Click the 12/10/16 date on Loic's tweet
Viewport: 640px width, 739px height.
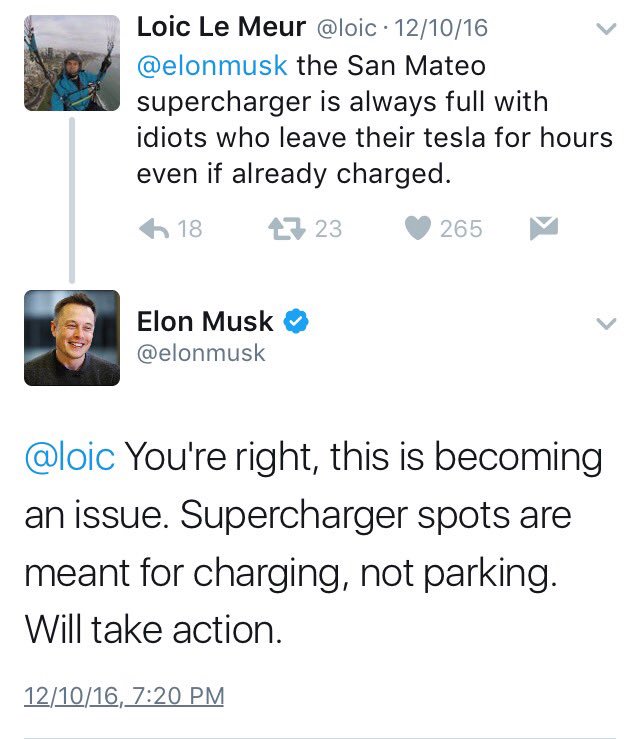(441, 28)
